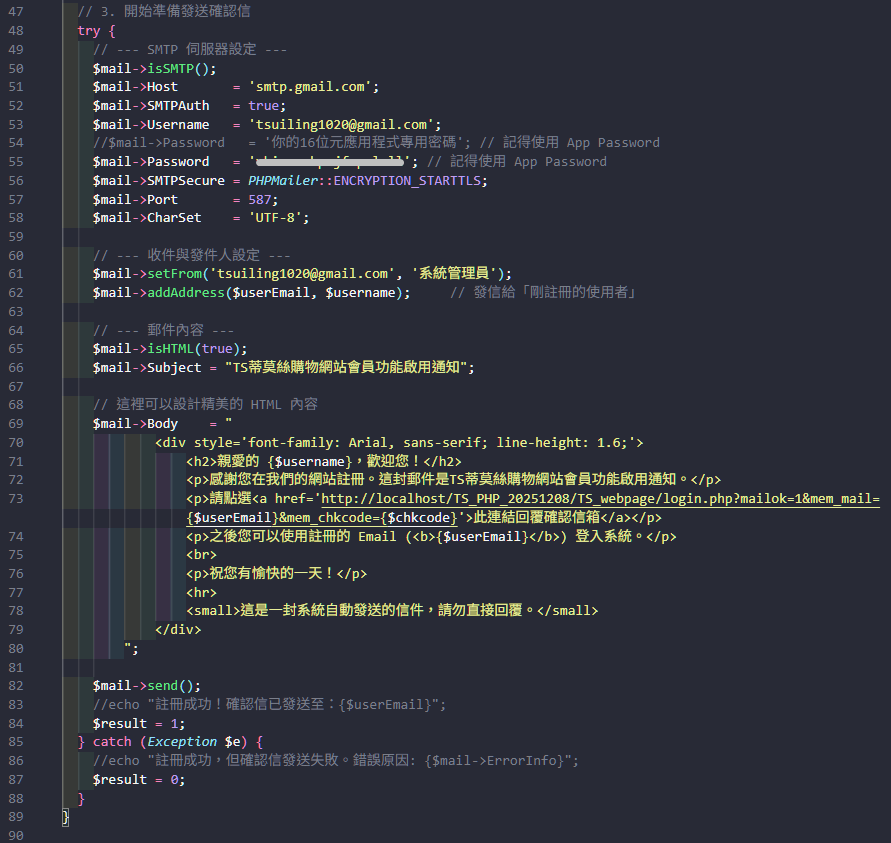The image size is (891, 843).
Task: Click the catch keyword on line 85
Action: pyautogui.click(x=112, y=742)
